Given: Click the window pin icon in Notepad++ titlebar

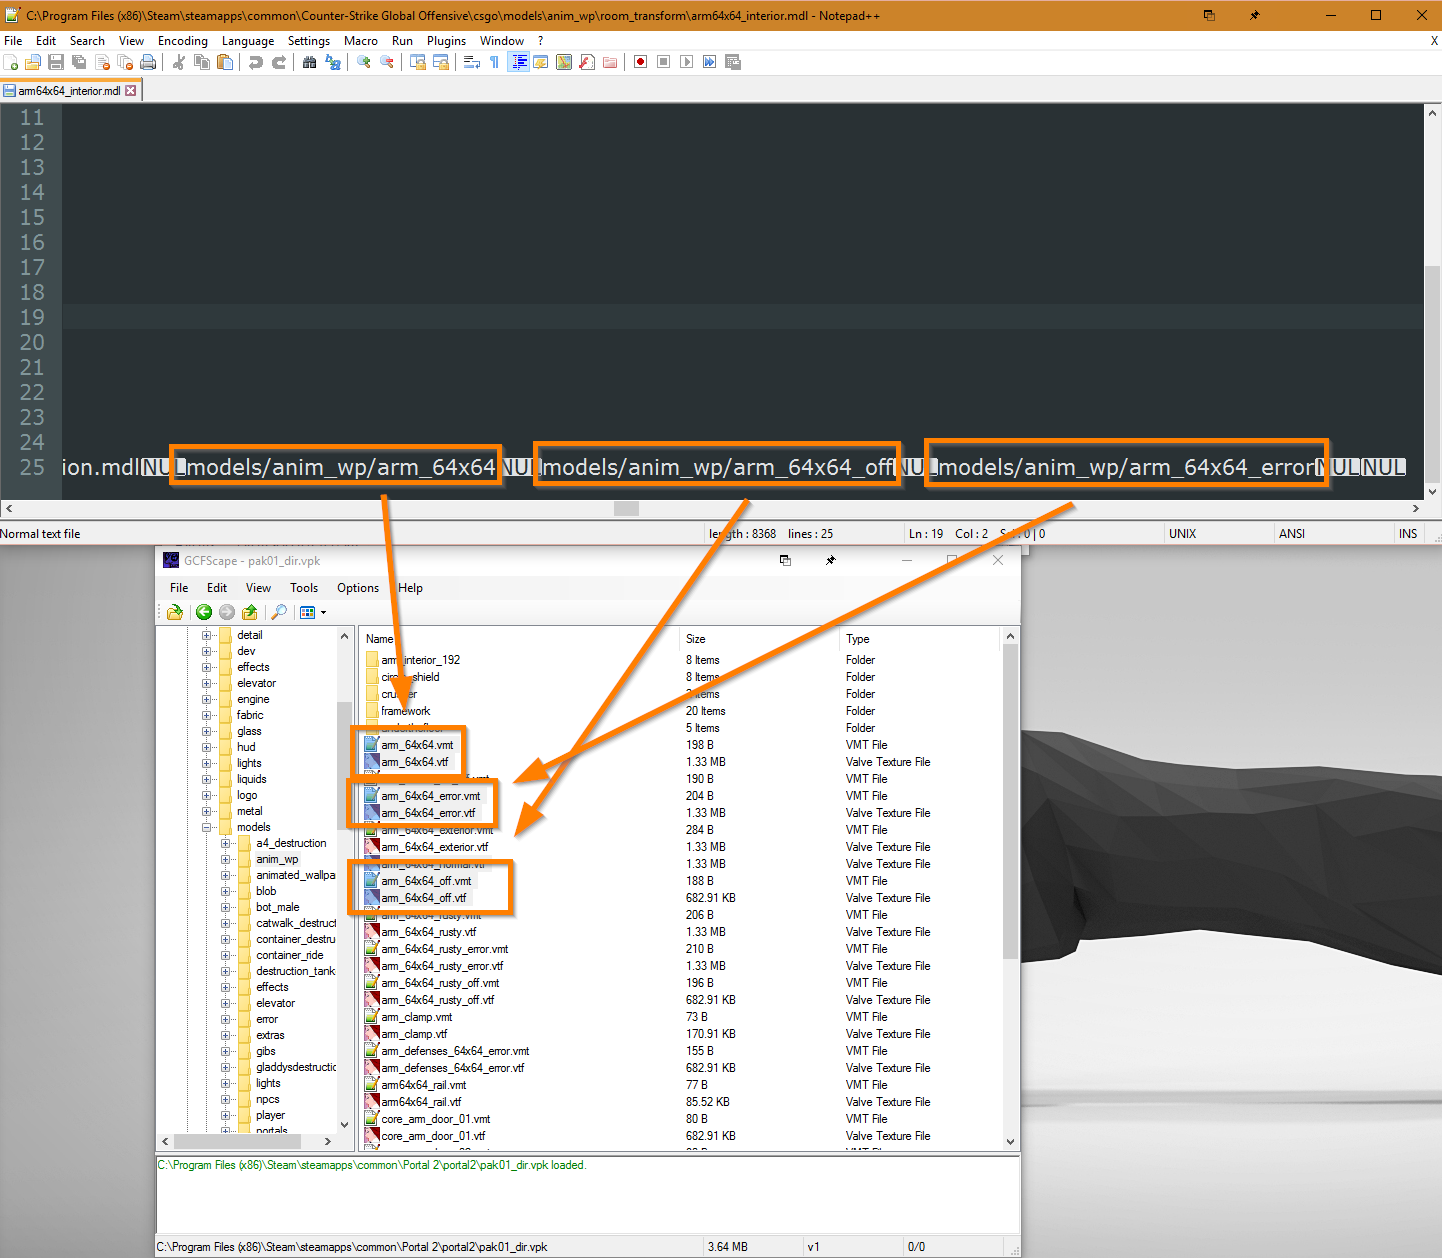Looking at the screenshot, I should click(x=1254, y=15).
